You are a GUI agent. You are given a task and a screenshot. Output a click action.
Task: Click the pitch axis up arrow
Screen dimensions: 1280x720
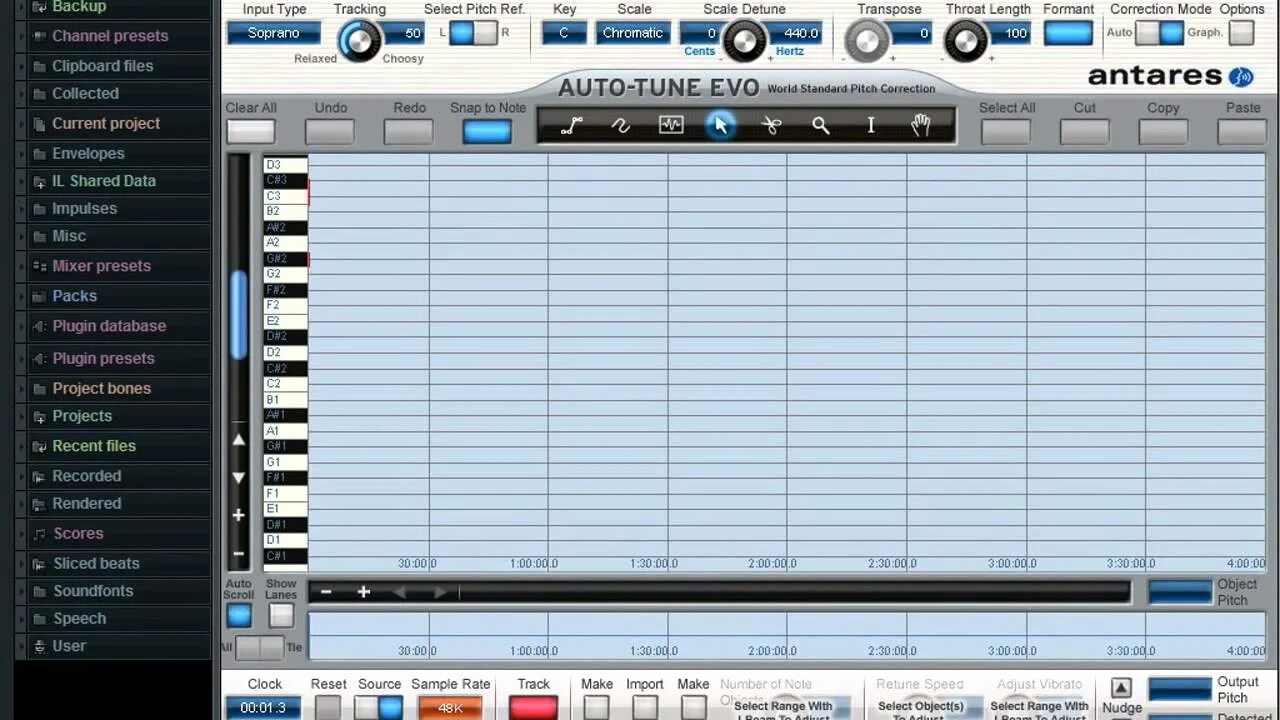point(239,440)
